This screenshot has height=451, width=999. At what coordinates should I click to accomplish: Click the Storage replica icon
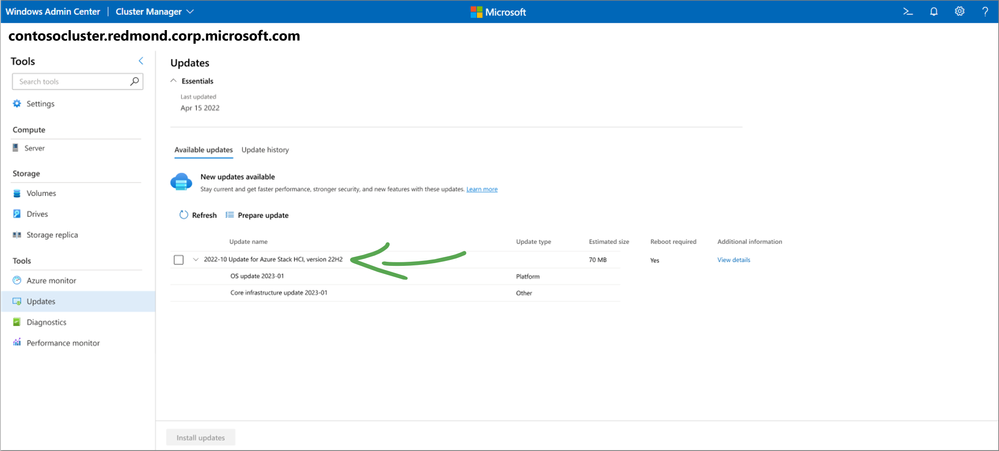tap(17, 235)
